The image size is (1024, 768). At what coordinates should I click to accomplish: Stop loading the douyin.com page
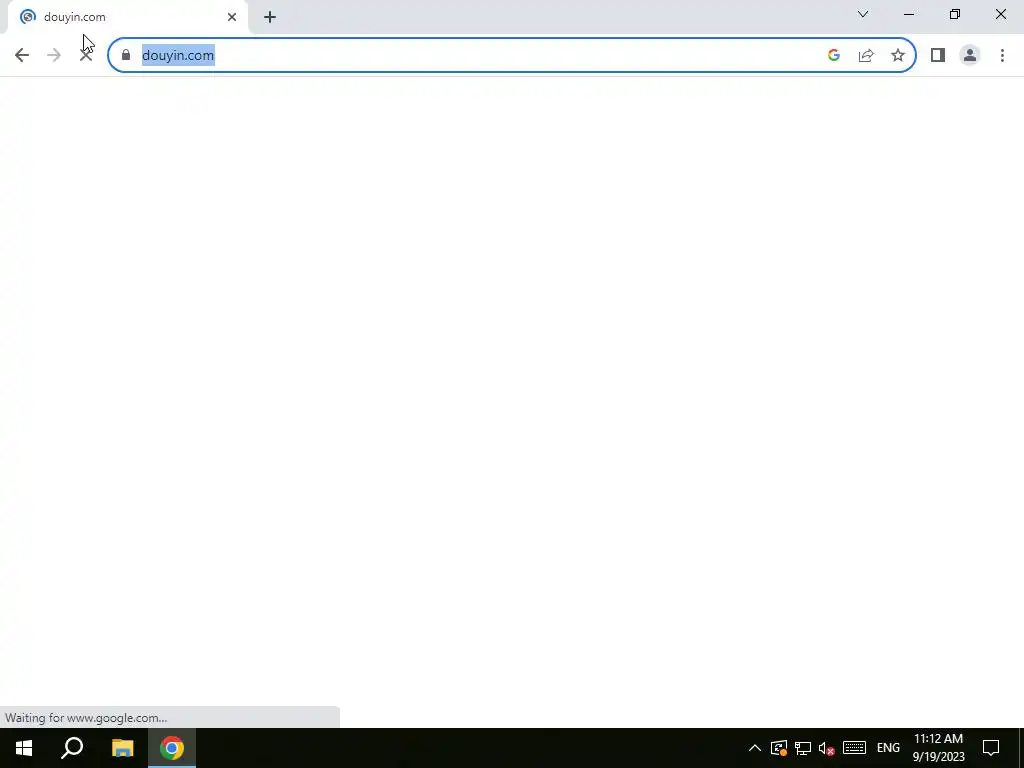click(86, 56)
